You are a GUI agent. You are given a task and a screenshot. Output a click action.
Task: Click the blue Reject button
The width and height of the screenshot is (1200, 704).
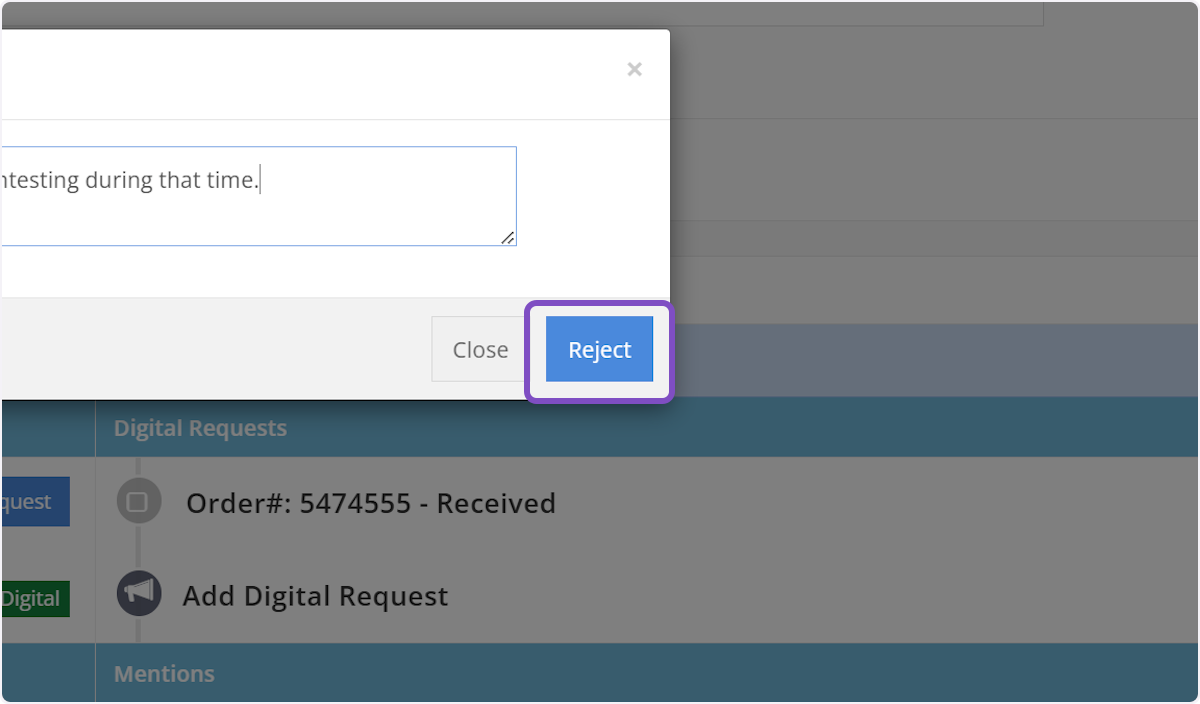click(x=599, y=350)
